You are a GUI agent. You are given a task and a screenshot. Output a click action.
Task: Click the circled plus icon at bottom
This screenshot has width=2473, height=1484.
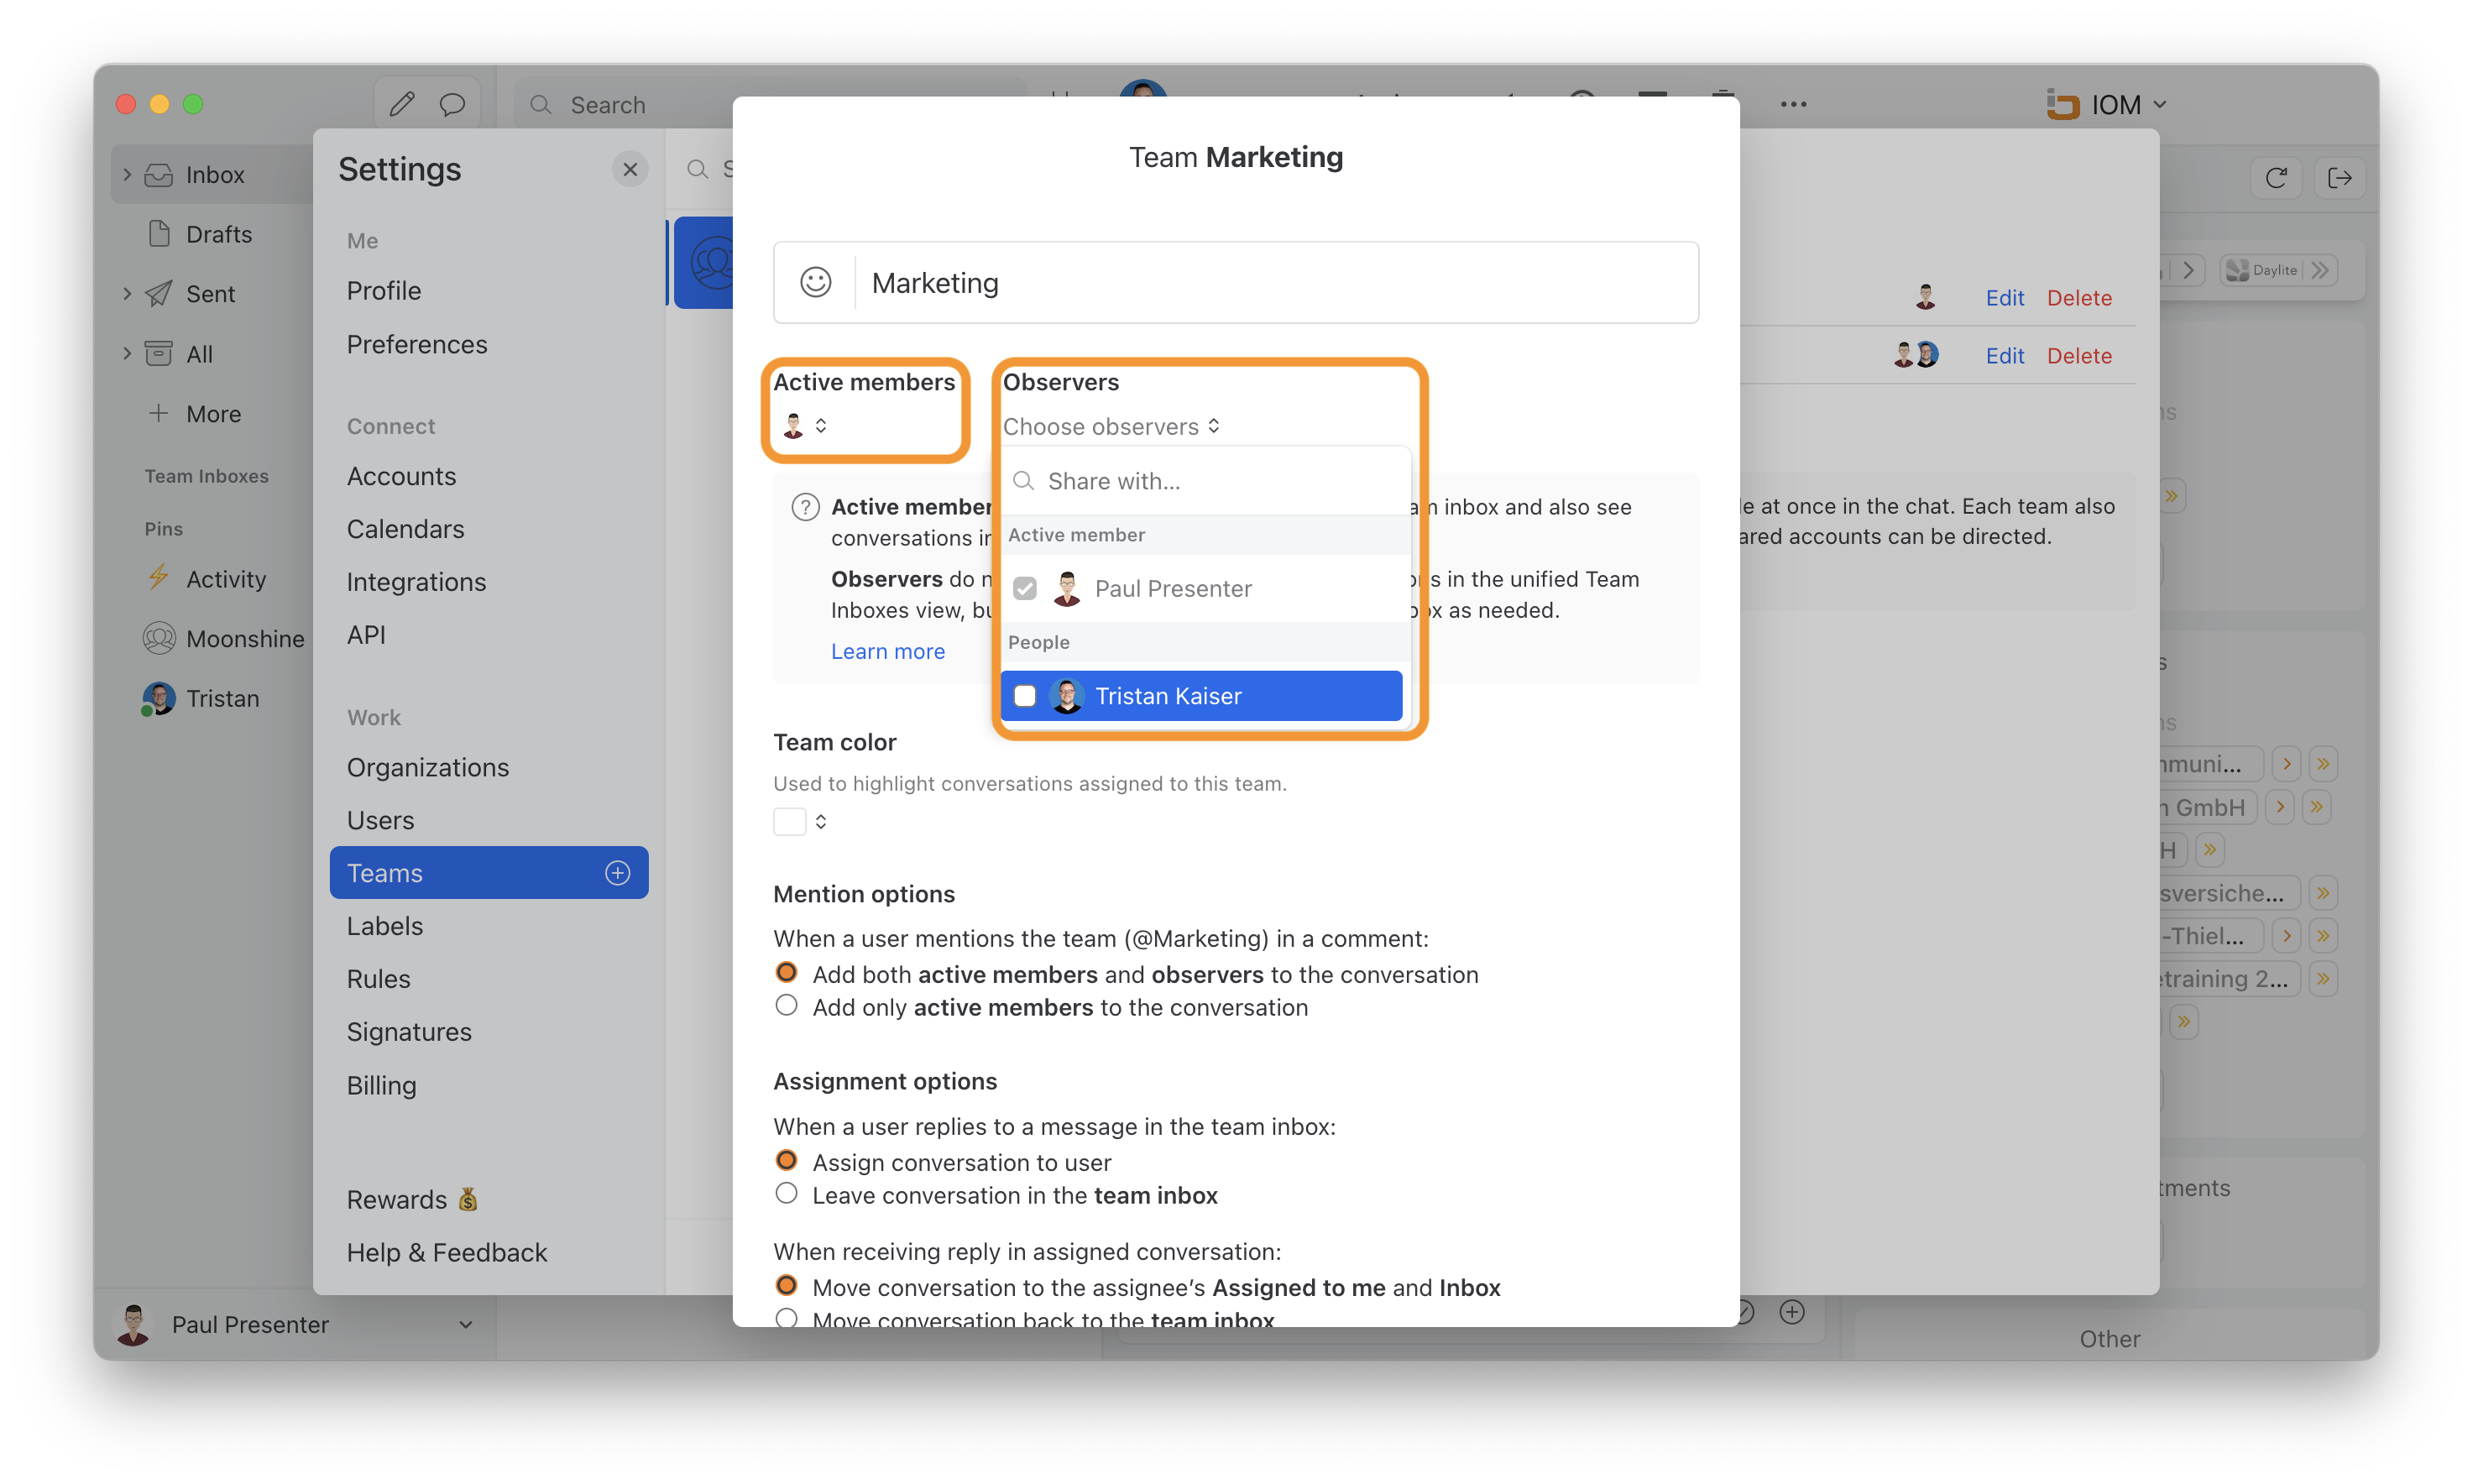tap(1792, 1312)
